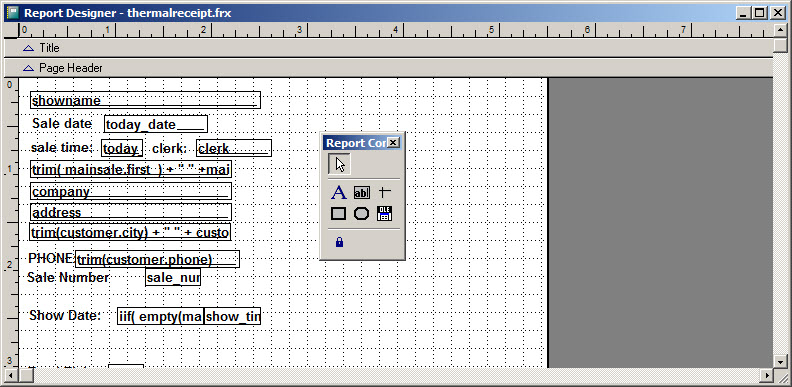Screen dimensions: 792x387
Task: Select the trim(customer.phone) field
Action: point(158,259)
